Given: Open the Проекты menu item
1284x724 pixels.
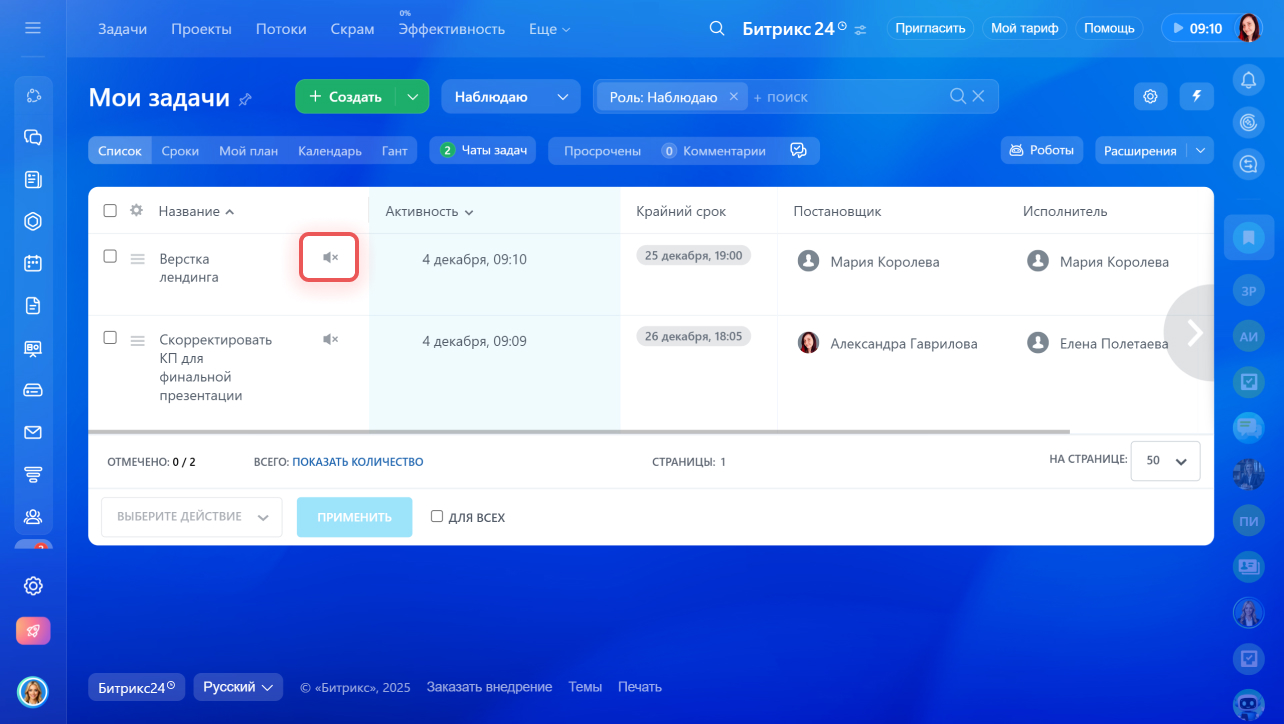Looking at the screenshot, I should (201, 29).
